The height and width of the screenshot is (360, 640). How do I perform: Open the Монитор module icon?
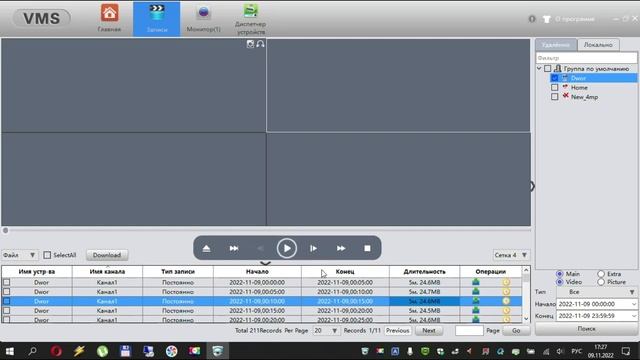(203, 13)
